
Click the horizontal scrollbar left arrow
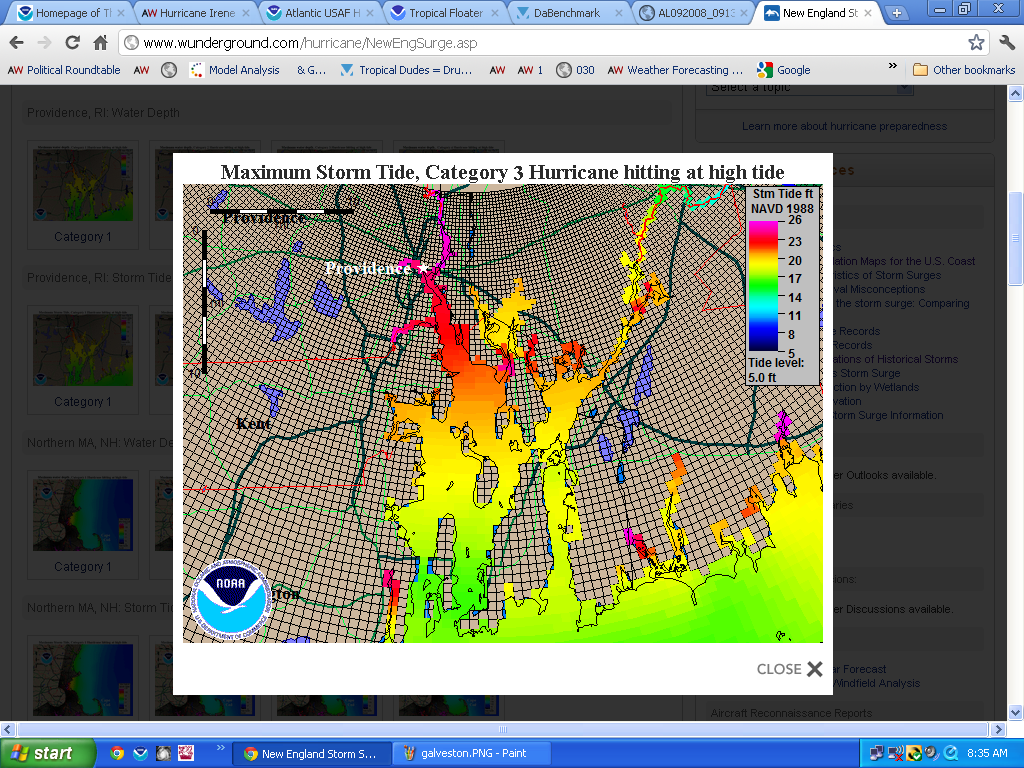(7, 729)
